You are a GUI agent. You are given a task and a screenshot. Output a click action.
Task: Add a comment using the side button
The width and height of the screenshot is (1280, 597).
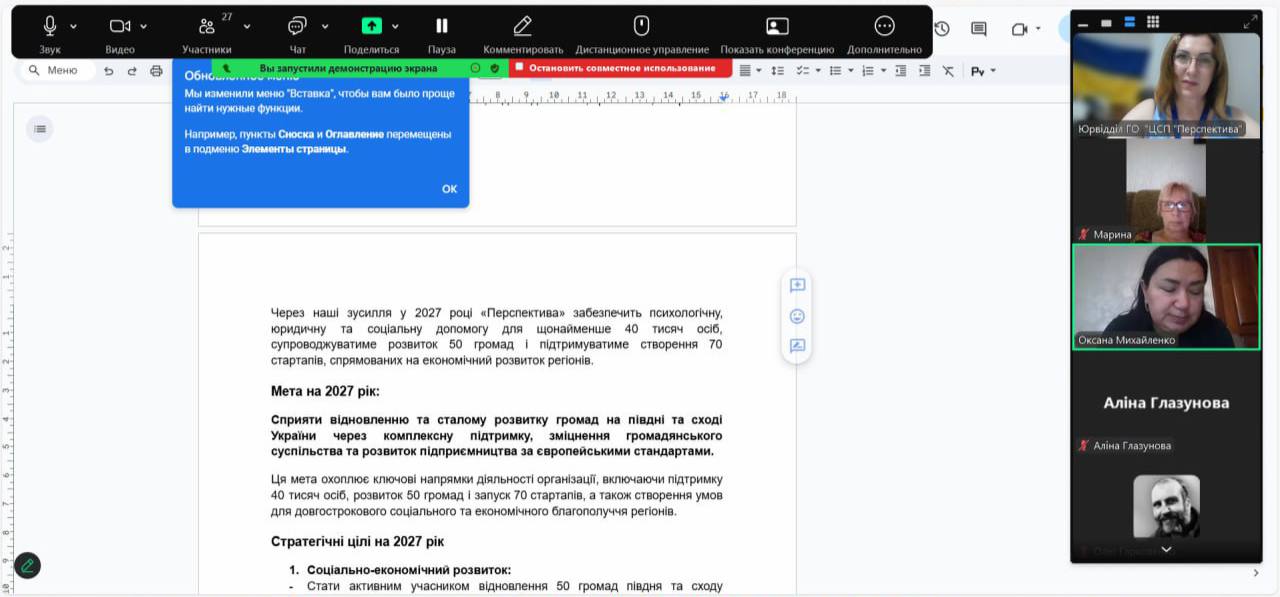click(x=797, y=286)
